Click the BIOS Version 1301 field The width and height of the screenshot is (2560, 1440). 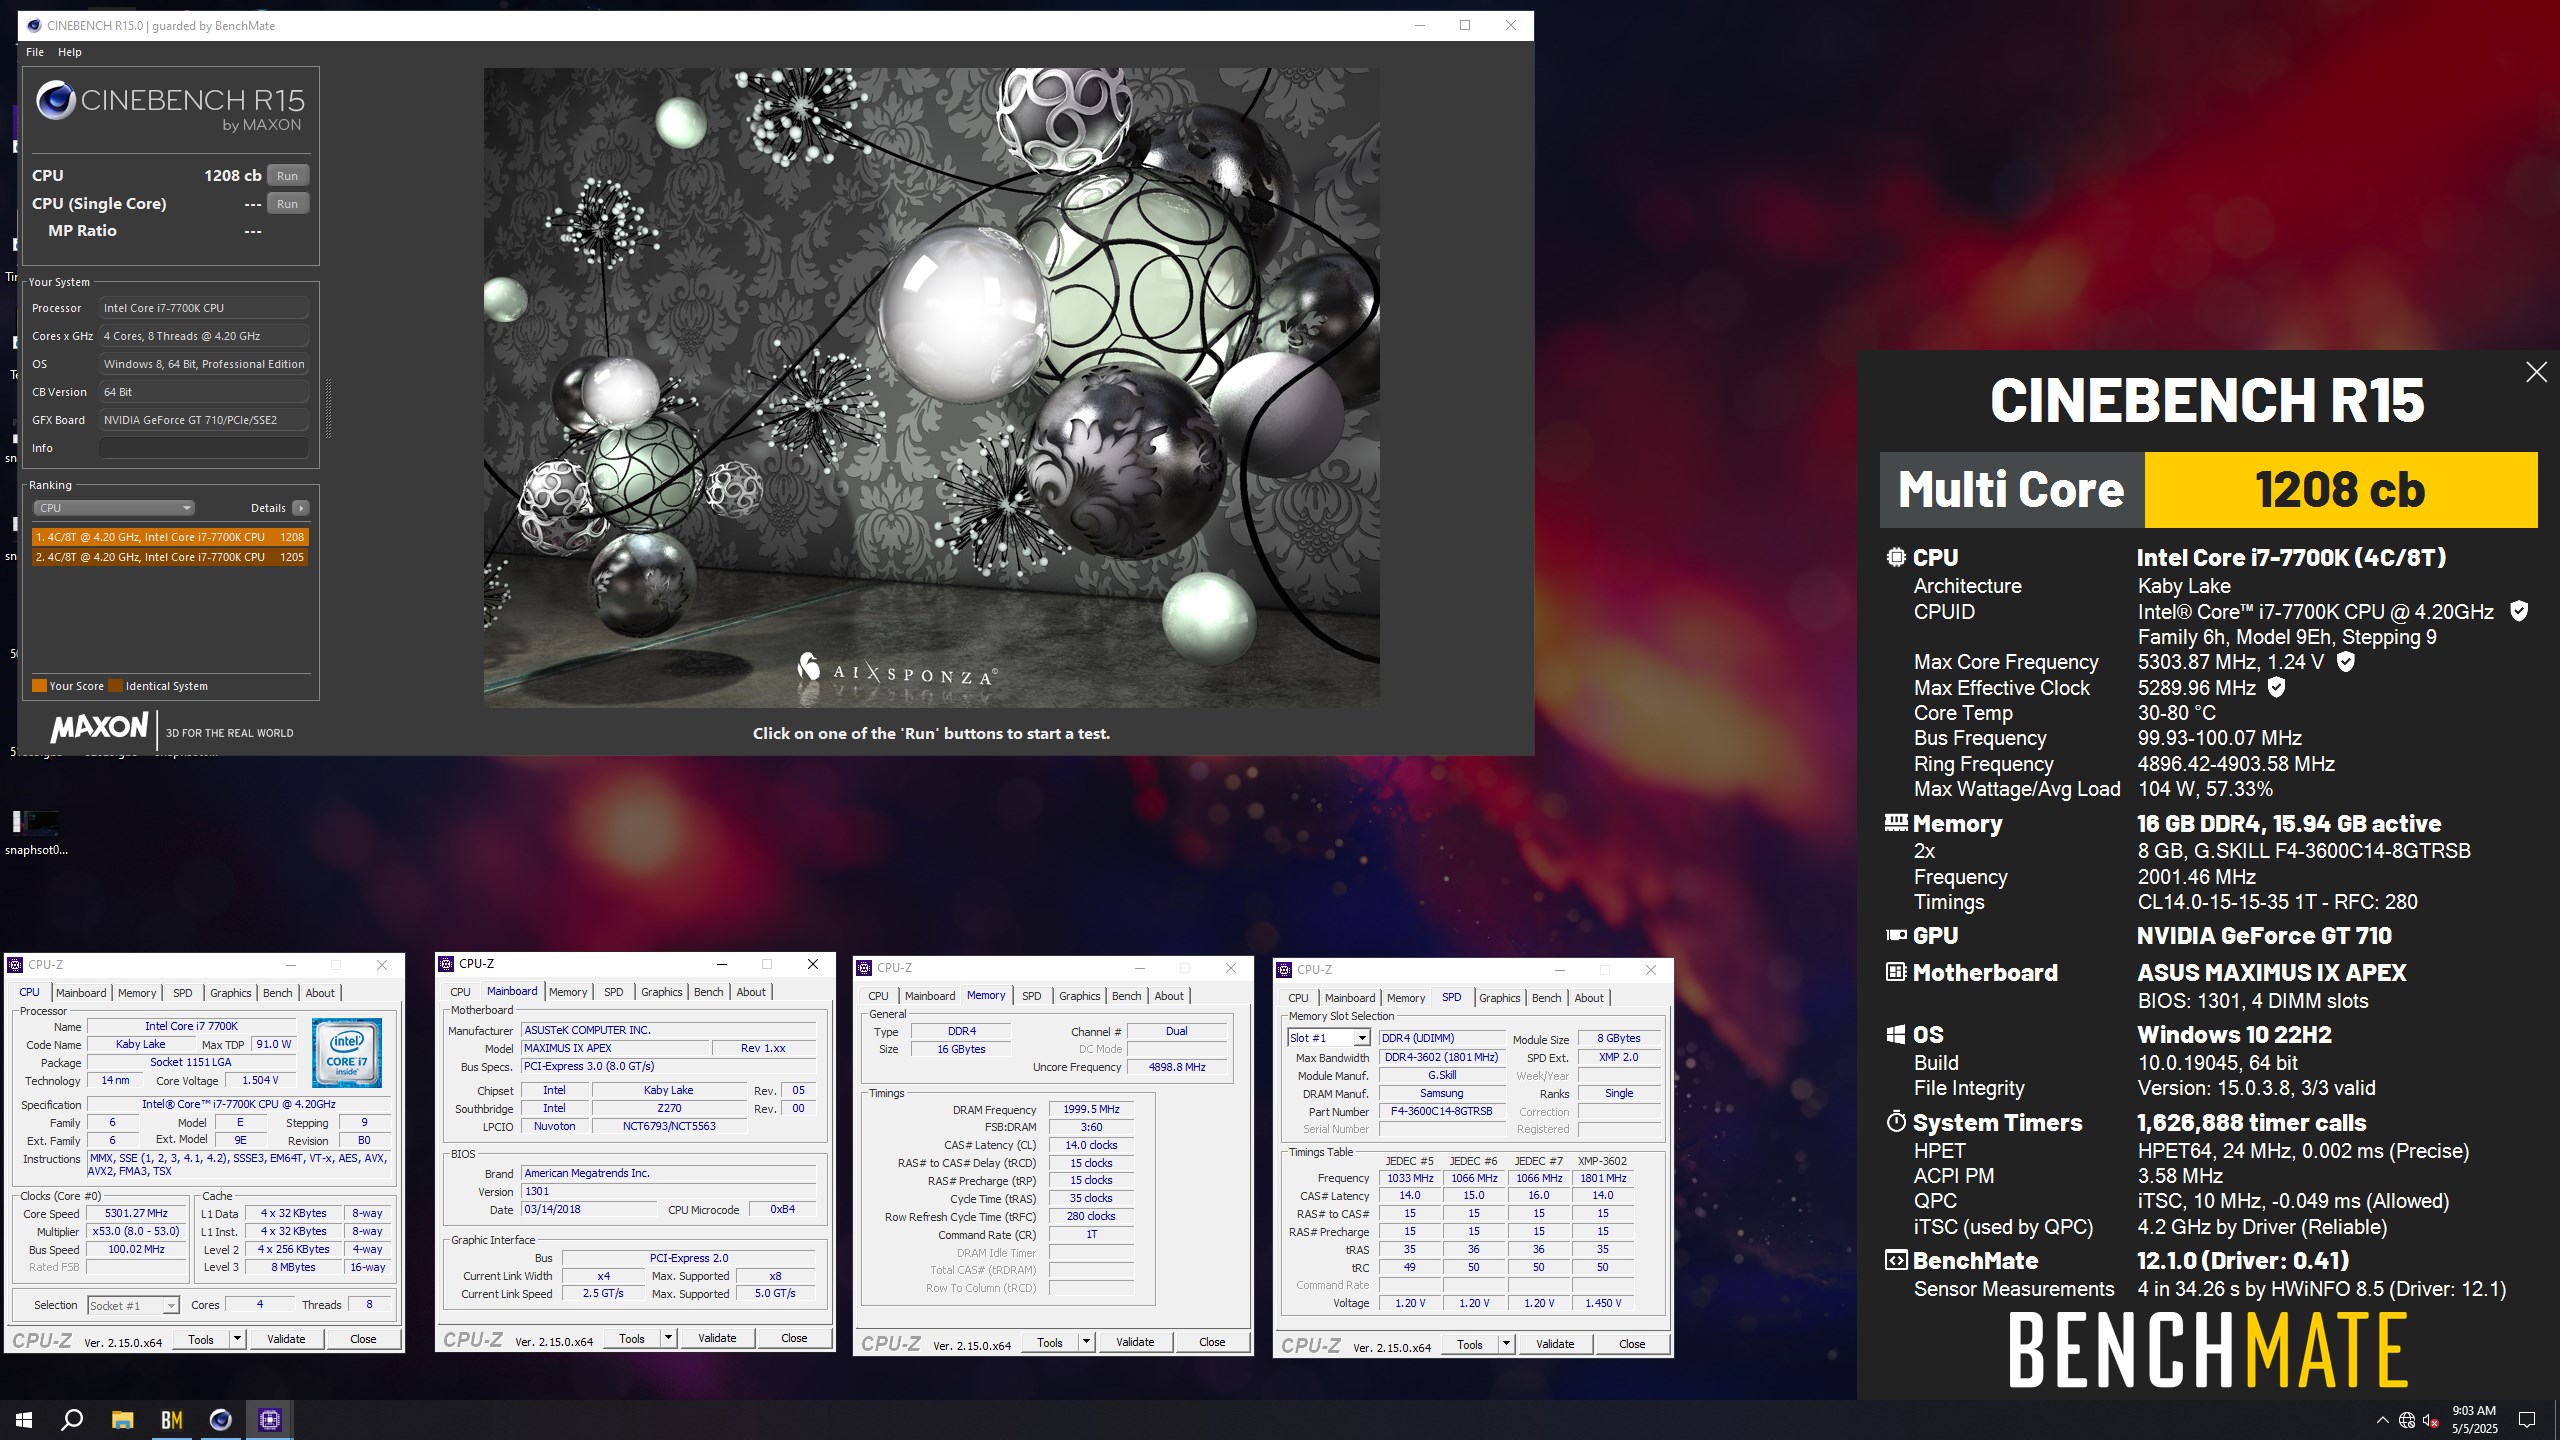click(669, 1191)
